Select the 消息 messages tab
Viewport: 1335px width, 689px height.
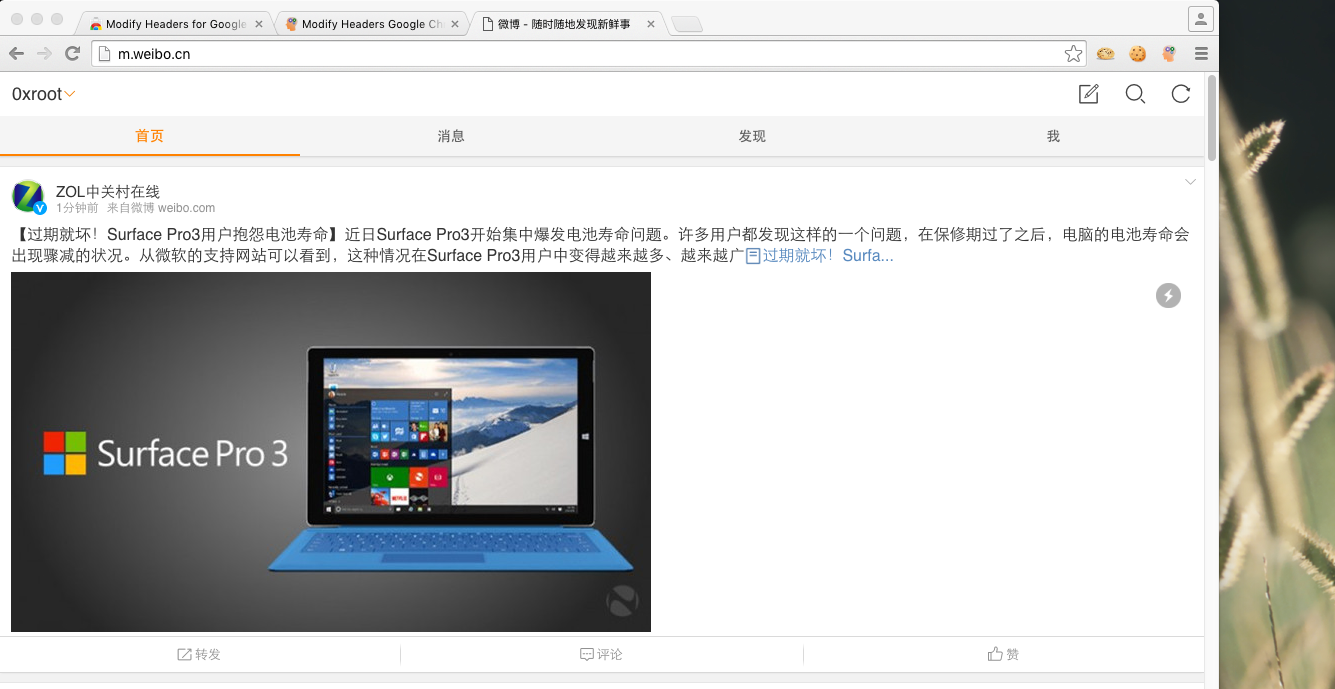(x=451, y=136)
